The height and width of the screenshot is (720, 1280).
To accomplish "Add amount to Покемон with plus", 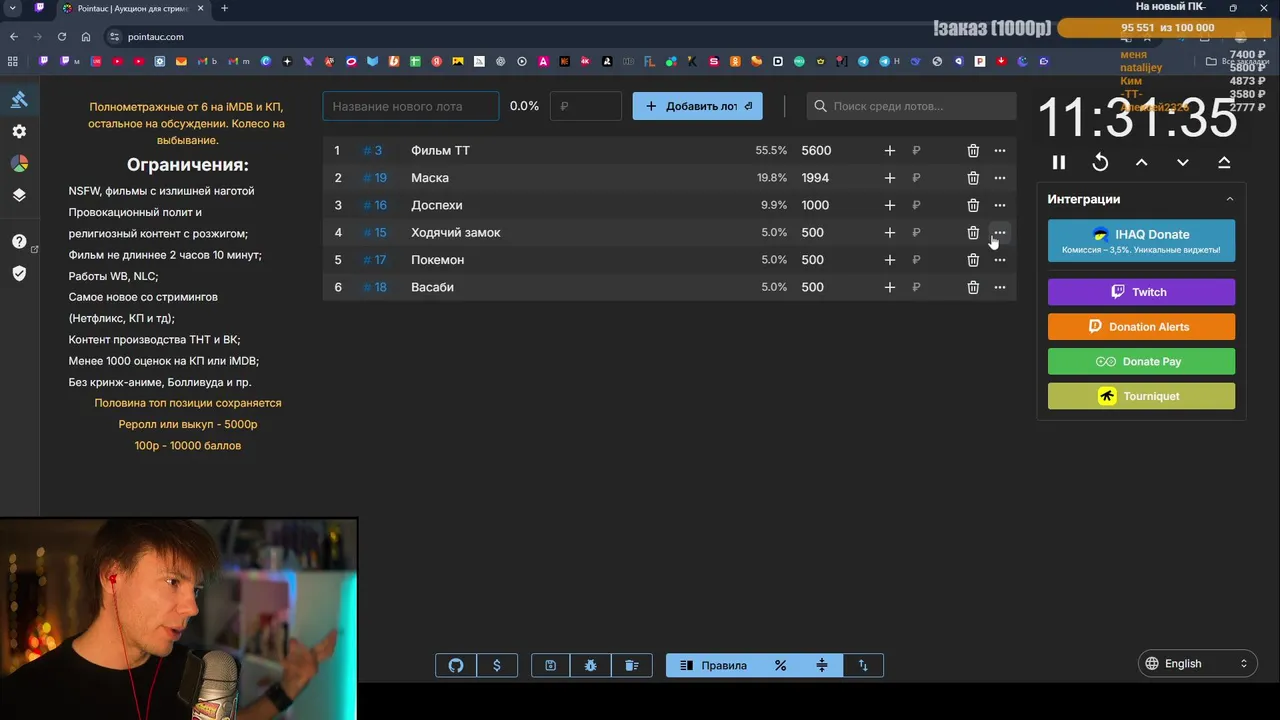I will 890,260.
